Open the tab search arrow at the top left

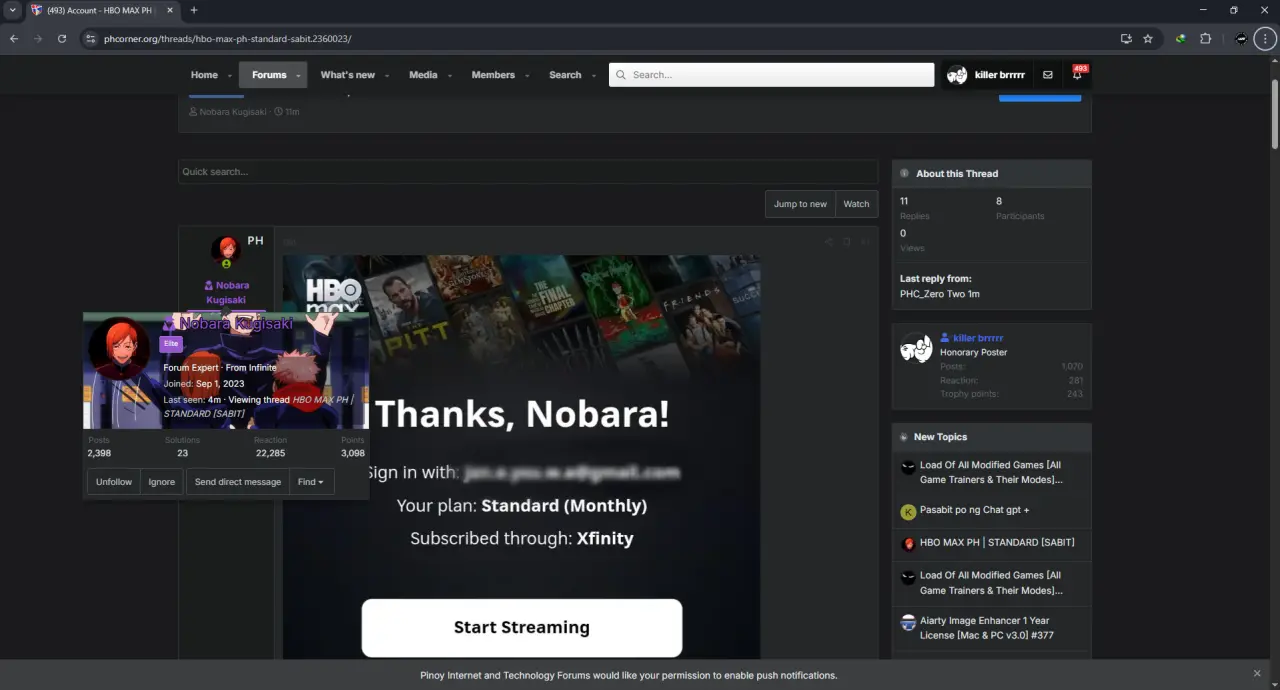(x=13, y=10)
